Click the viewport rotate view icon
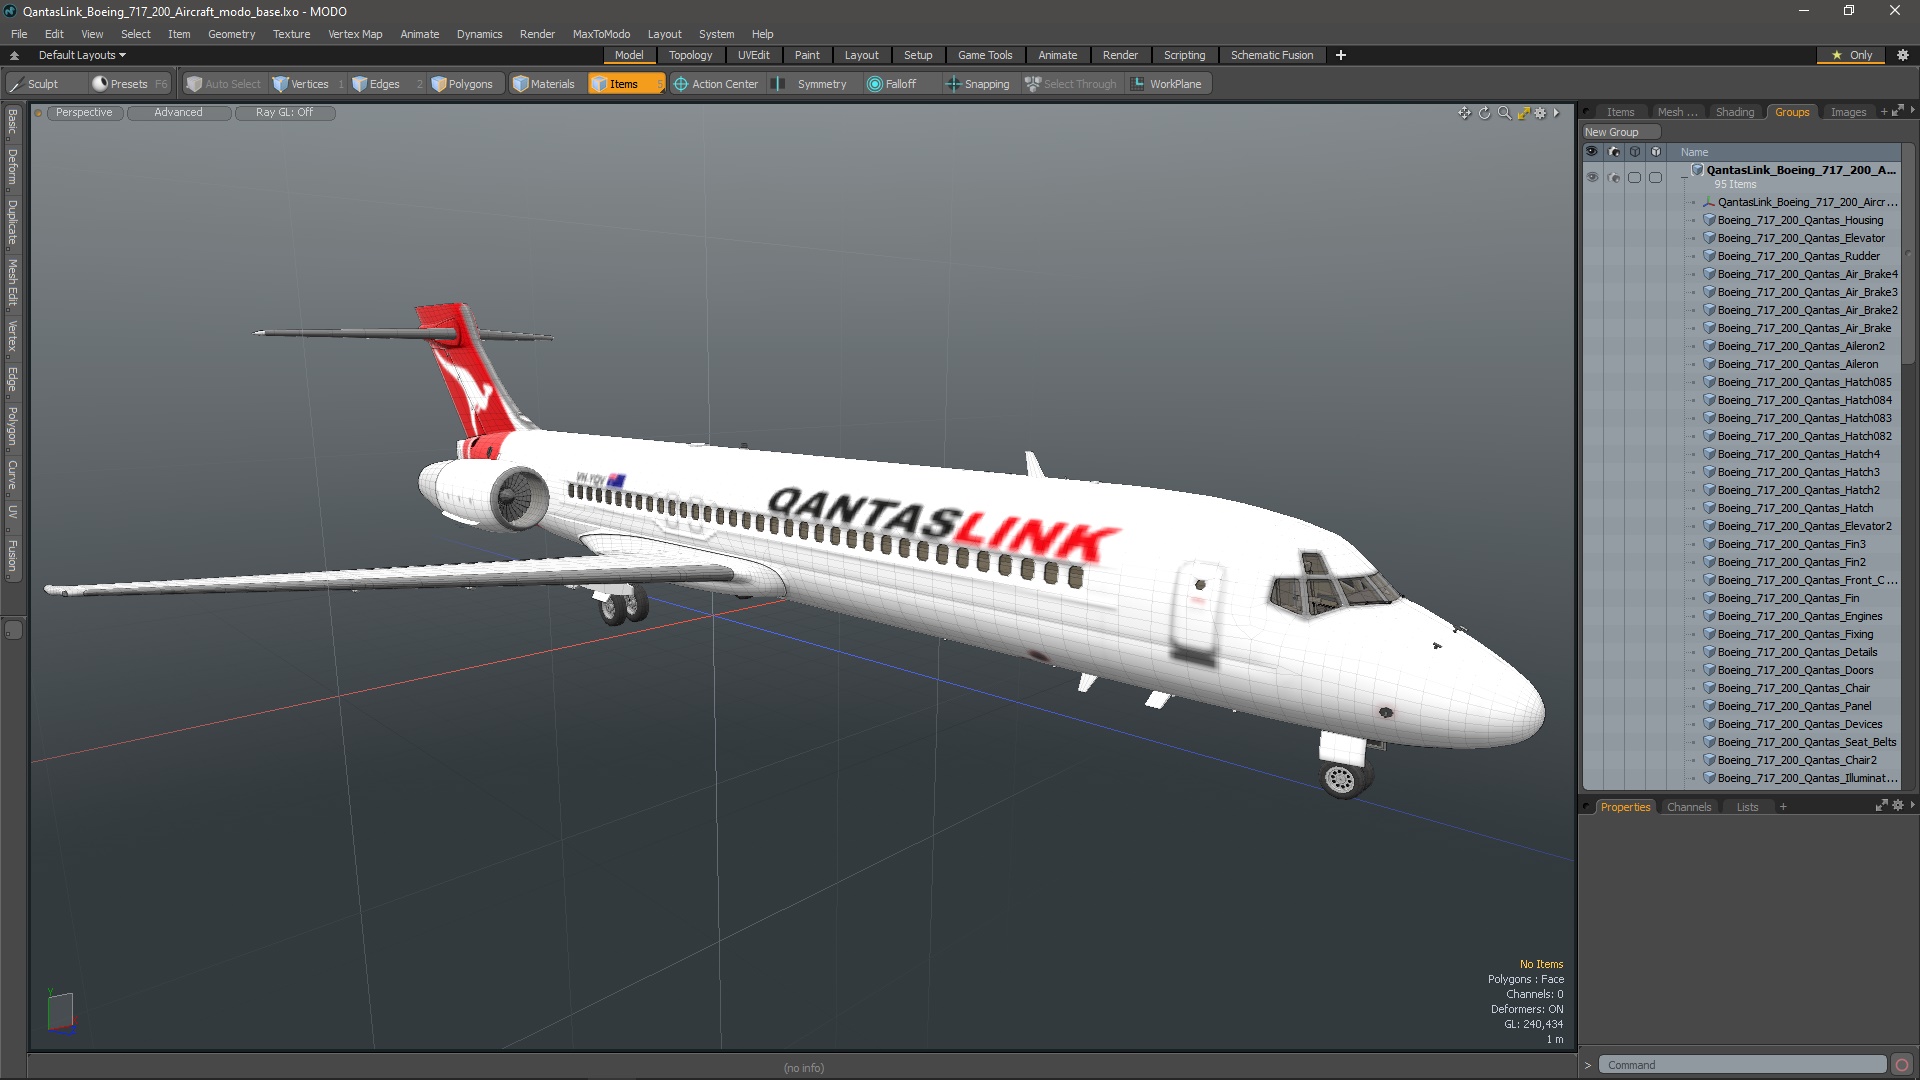The height and width of the screenshot is (1080, 1920). pyautogui.click(x=1484, y=113)
